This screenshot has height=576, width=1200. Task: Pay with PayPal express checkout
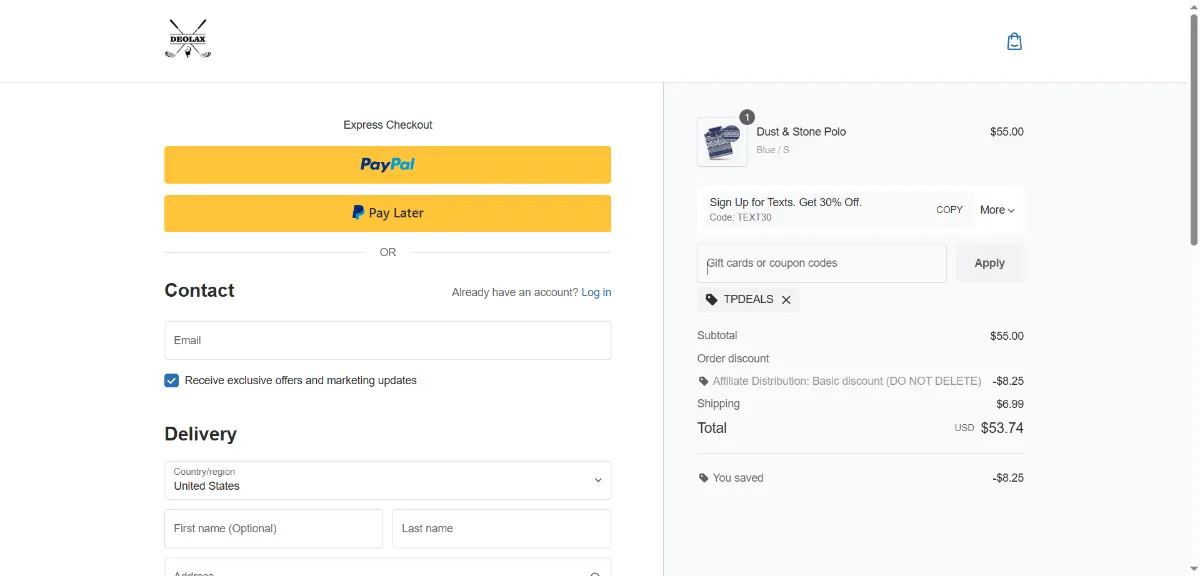pyautogui.click(x=388, y=165)
